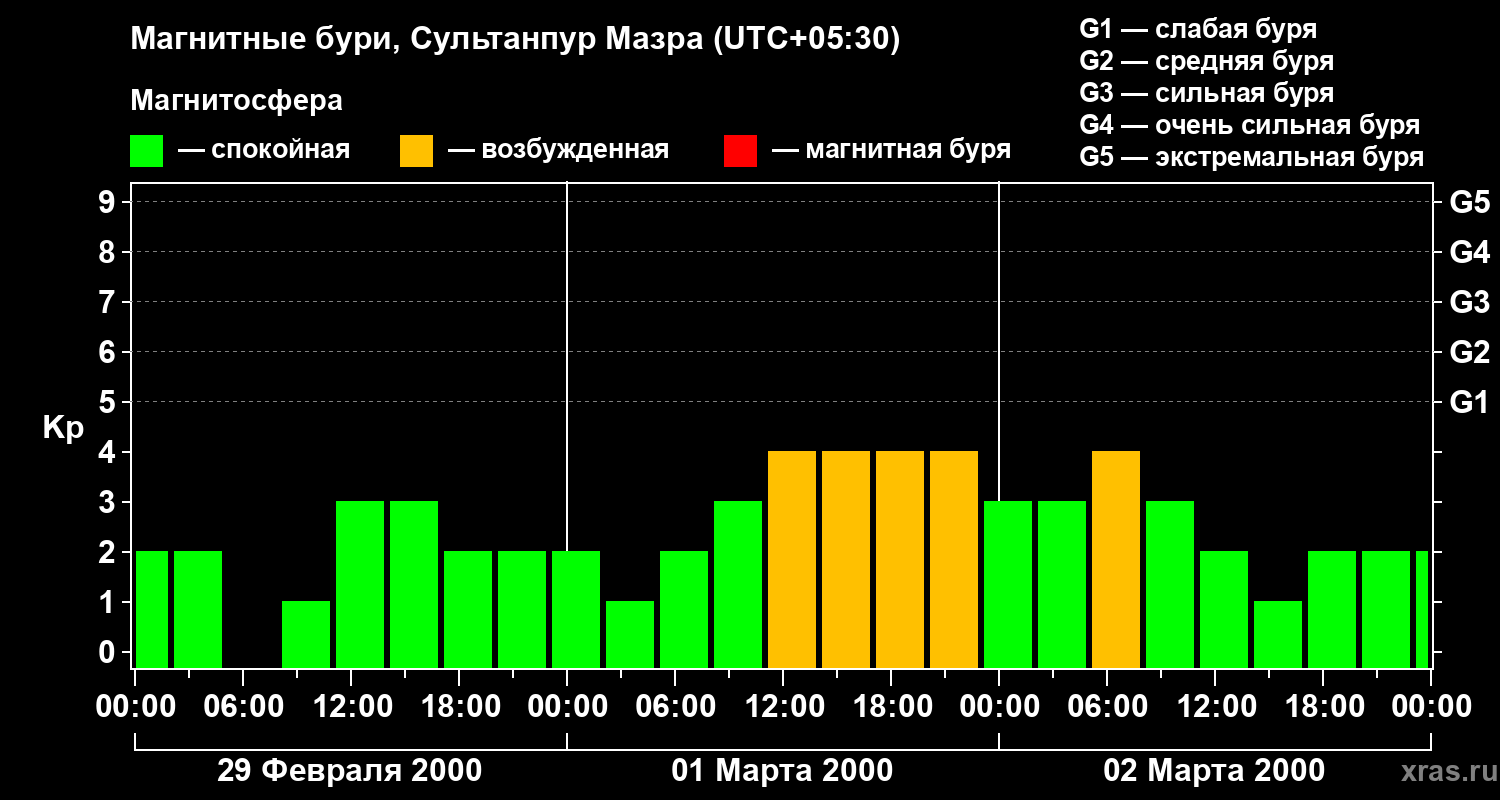Click the Kp 1 green bar on 01 Марта
Screen dimensions: 1500x800
coord(630,635)
